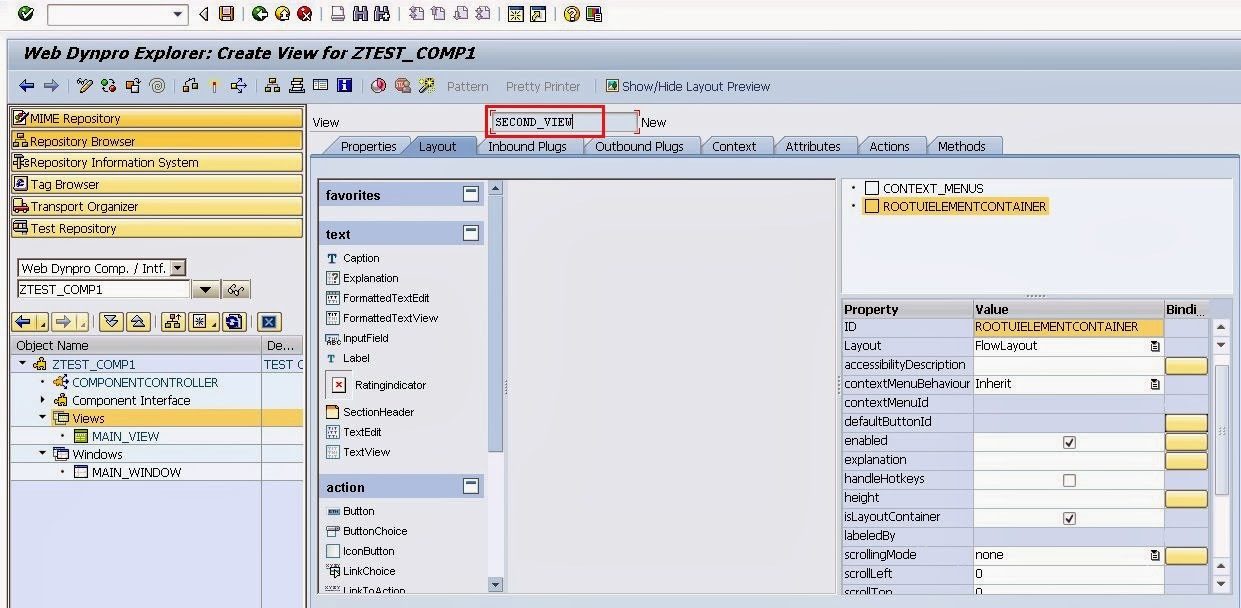Click the Expand All Nodes icon in tree toolbar
This screenshot has width=1241, height=608.
pos(112,322)
